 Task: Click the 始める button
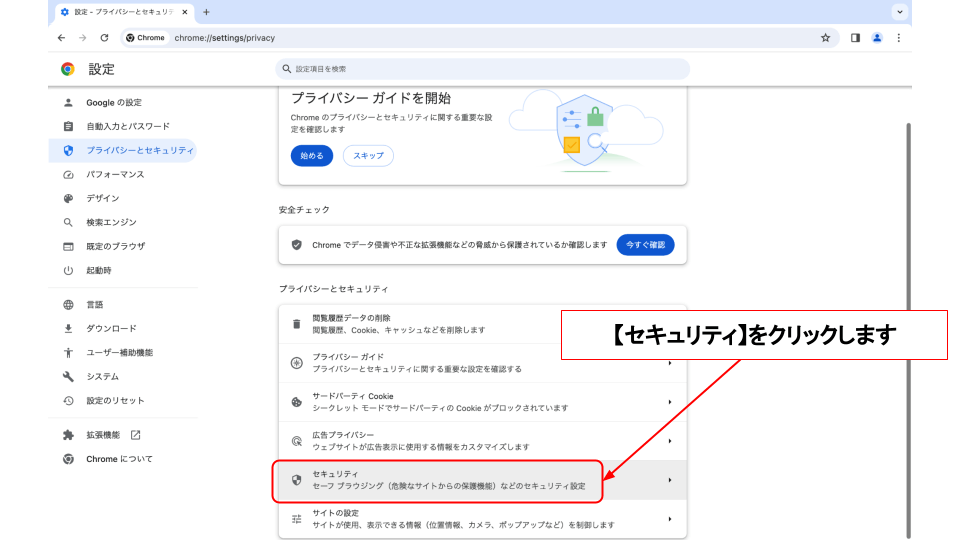click(312, 156)
